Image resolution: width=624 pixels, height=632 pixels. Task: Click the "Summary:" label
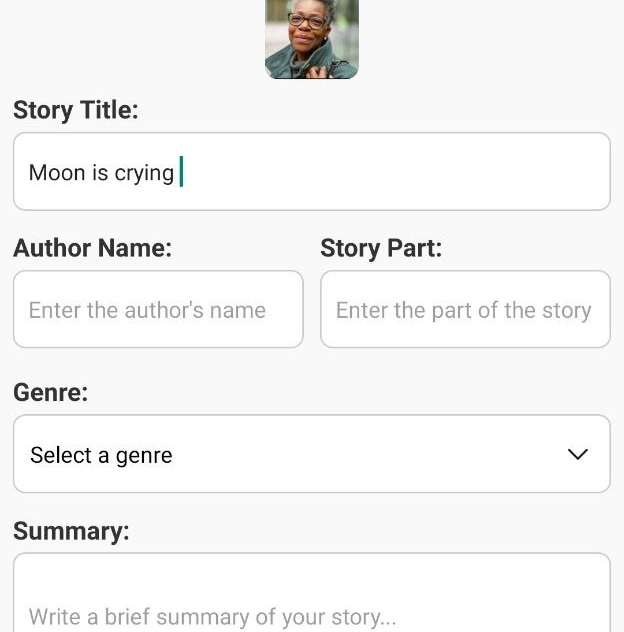71,531
